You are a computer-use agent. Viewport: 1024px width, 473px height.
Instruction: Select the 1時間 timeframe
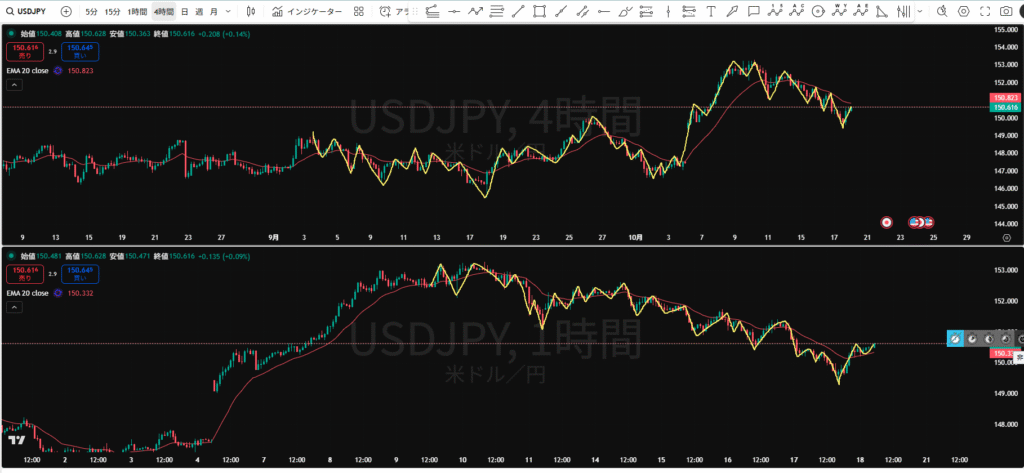point(137,11)
